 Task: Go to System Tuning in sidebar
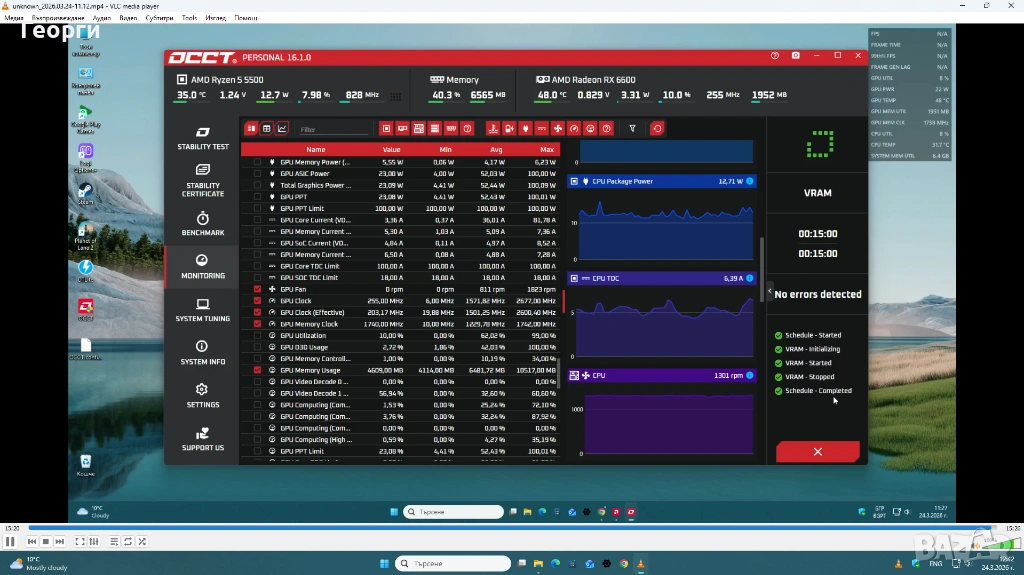point(203,310)
